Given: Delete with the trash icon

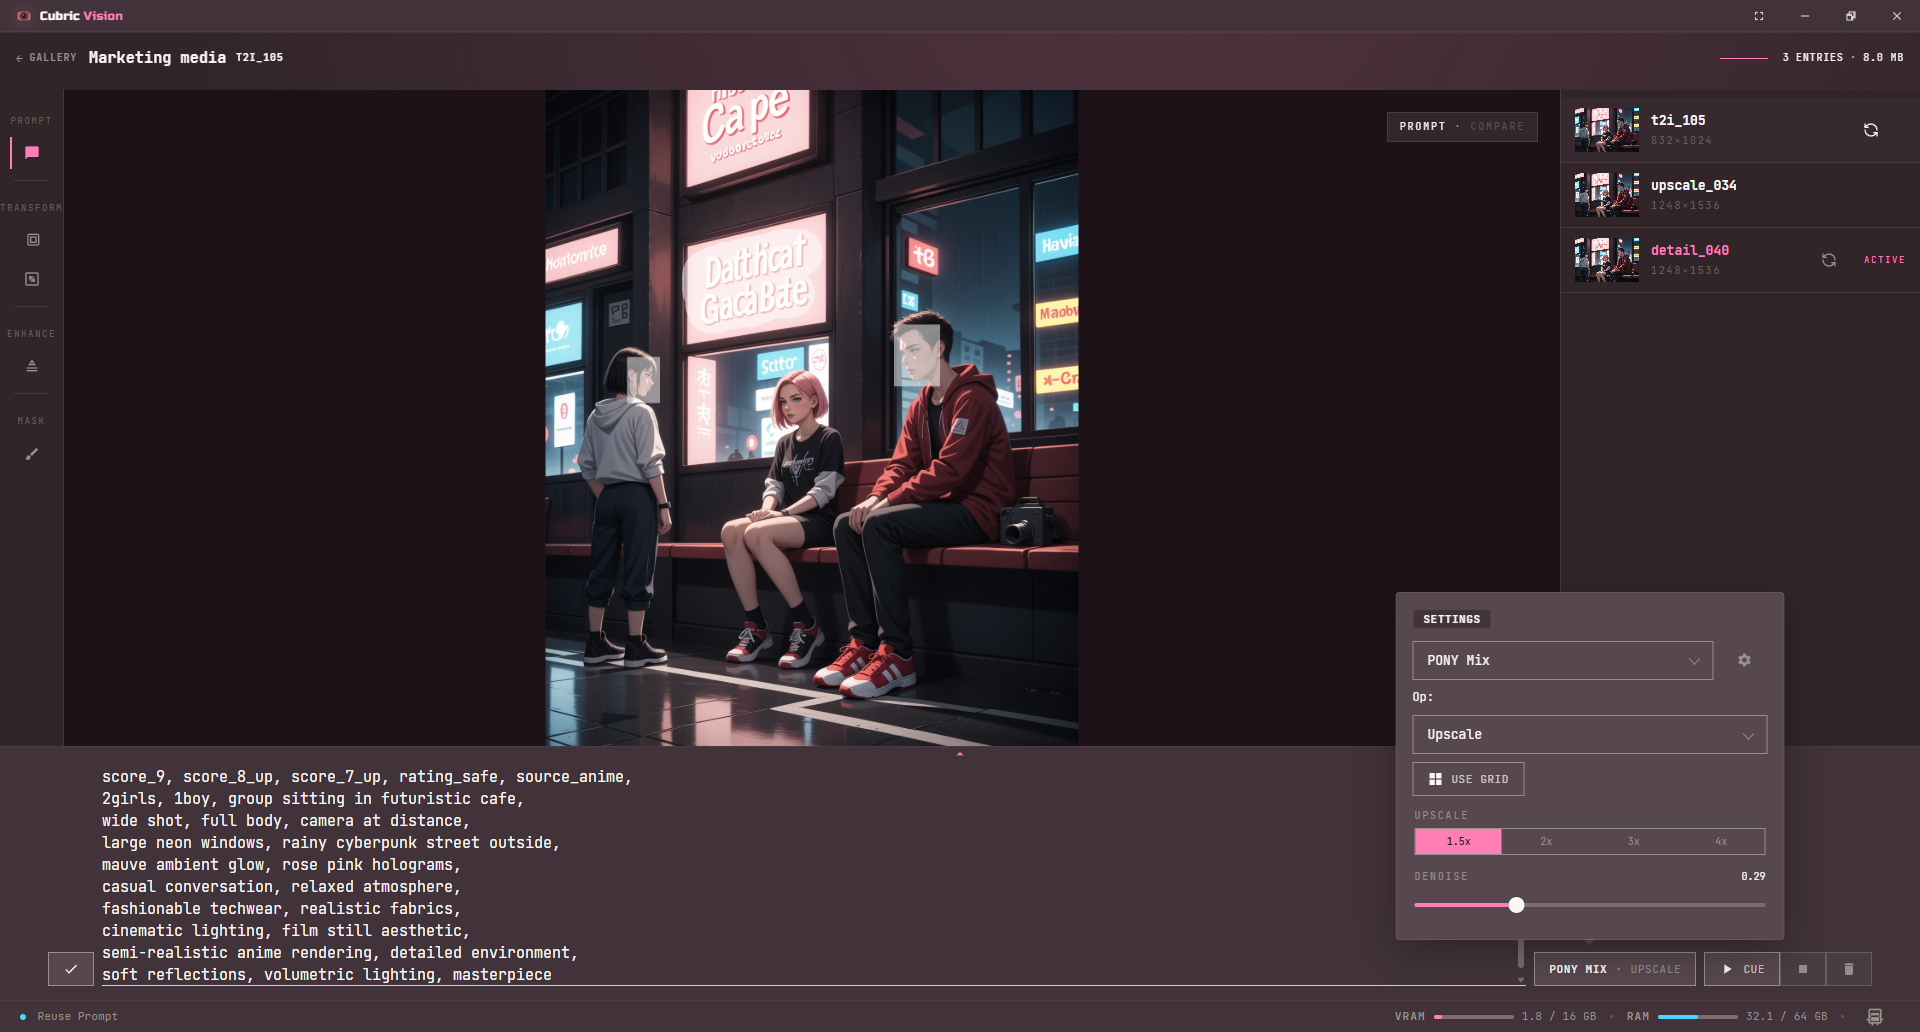Looking at the screenshot, I should click(1849, 969).
